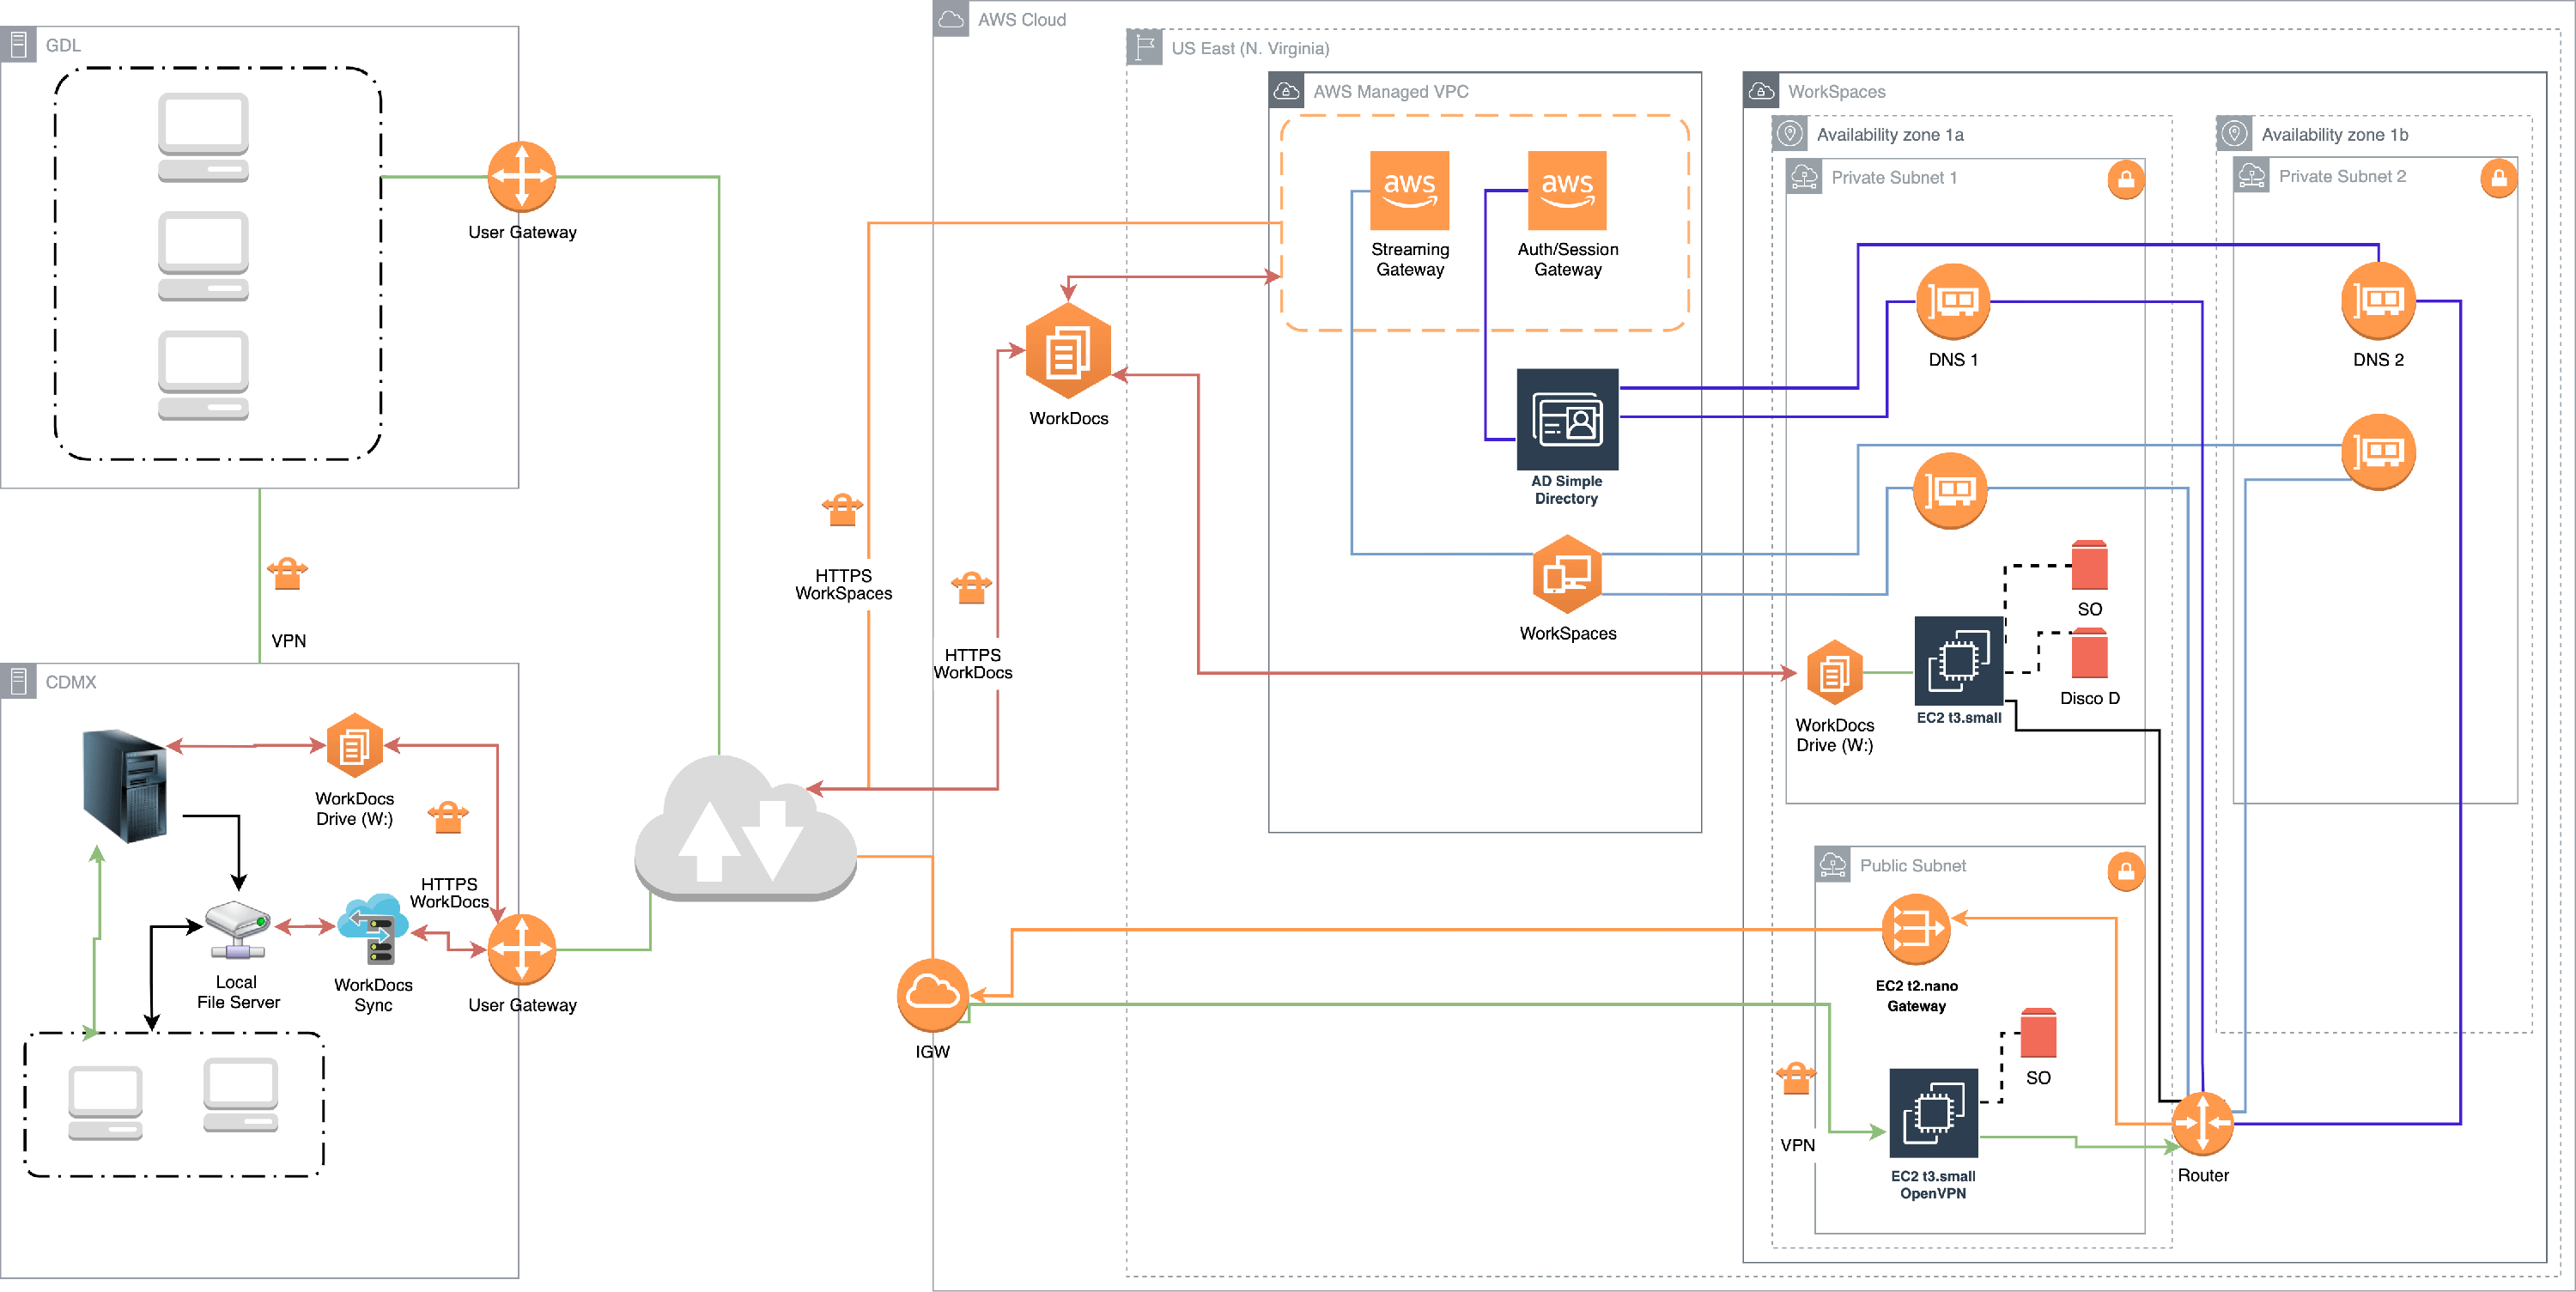2576x1292 pixels.
Task: Select the top computer in GDL group
Action: [203, 138]
